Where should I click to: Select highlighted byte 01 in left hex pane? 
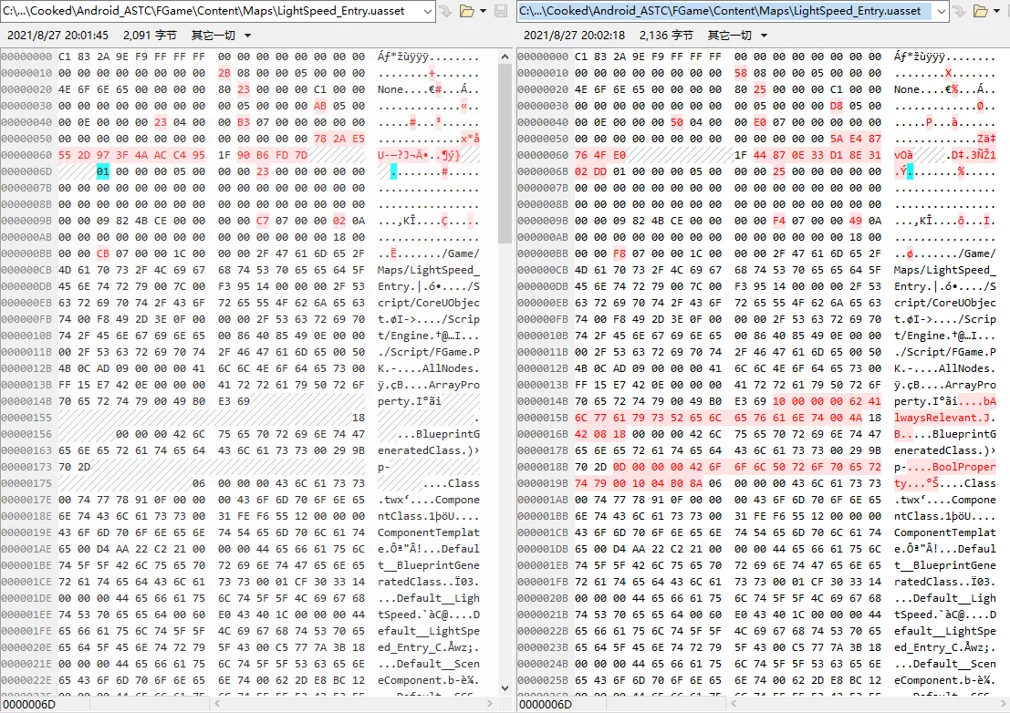103,172
